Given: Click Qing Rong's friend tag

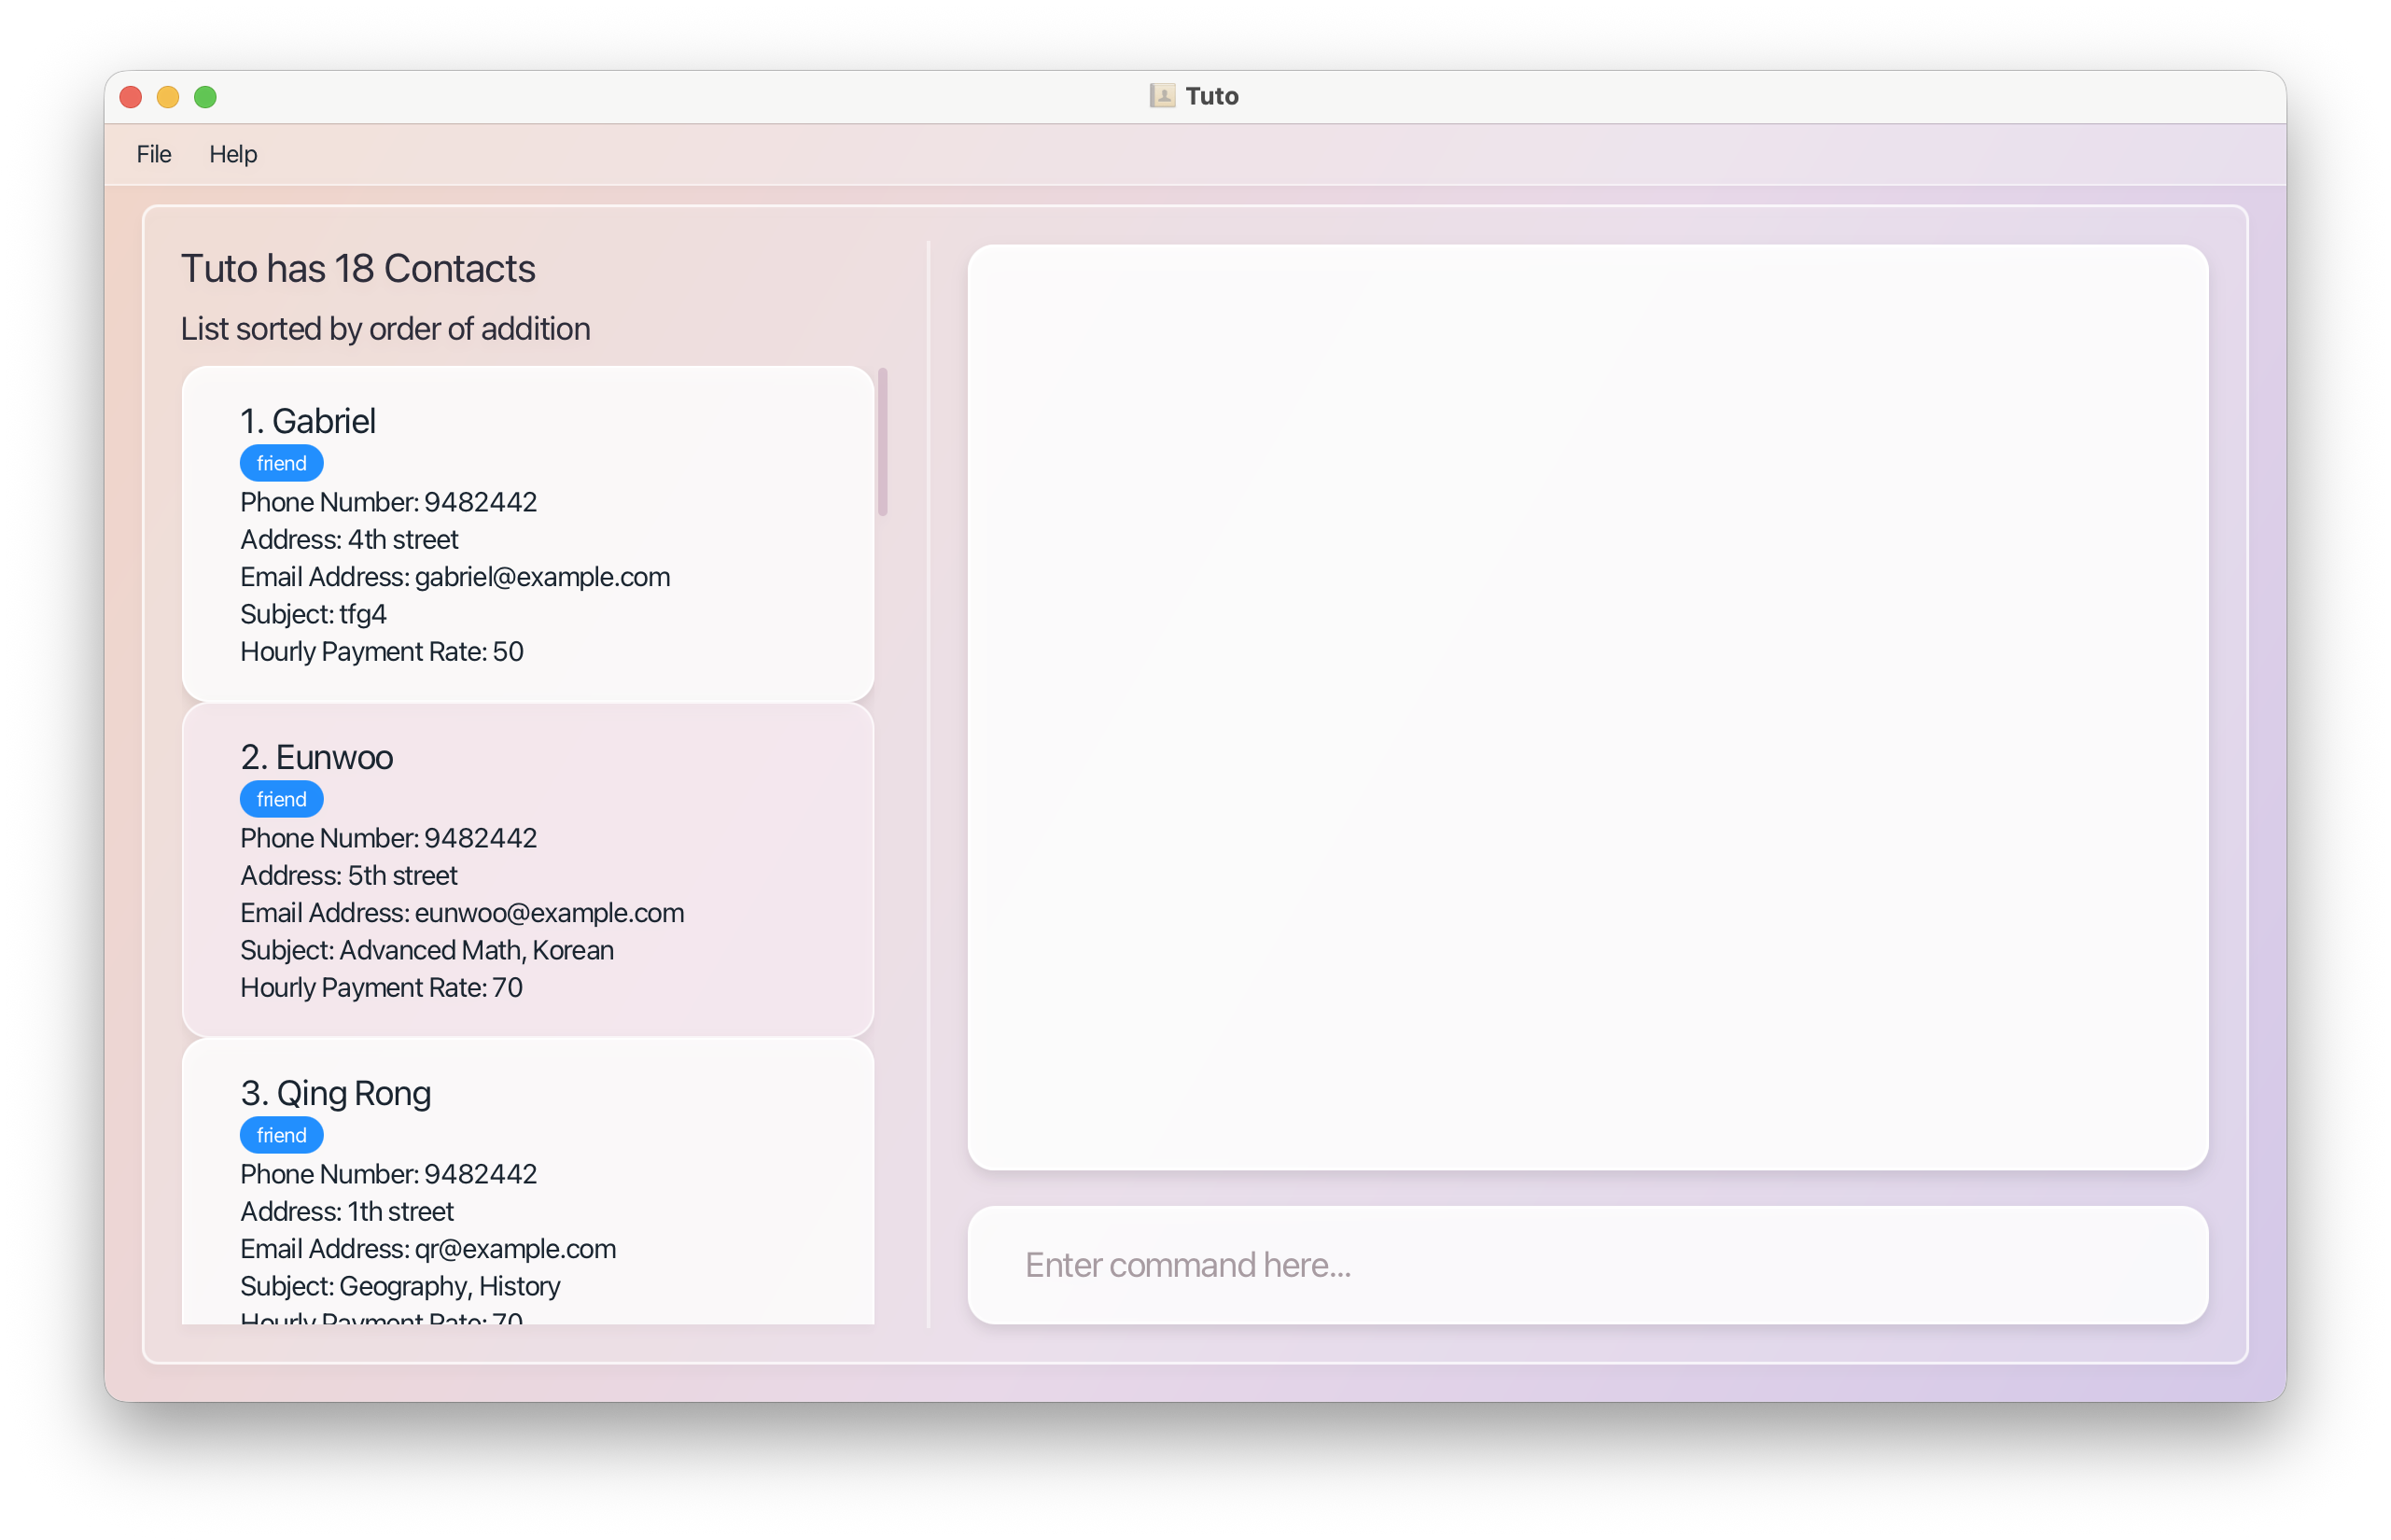Looking at the screenshot, I should pyautogui.click(x=281, y=1135).
